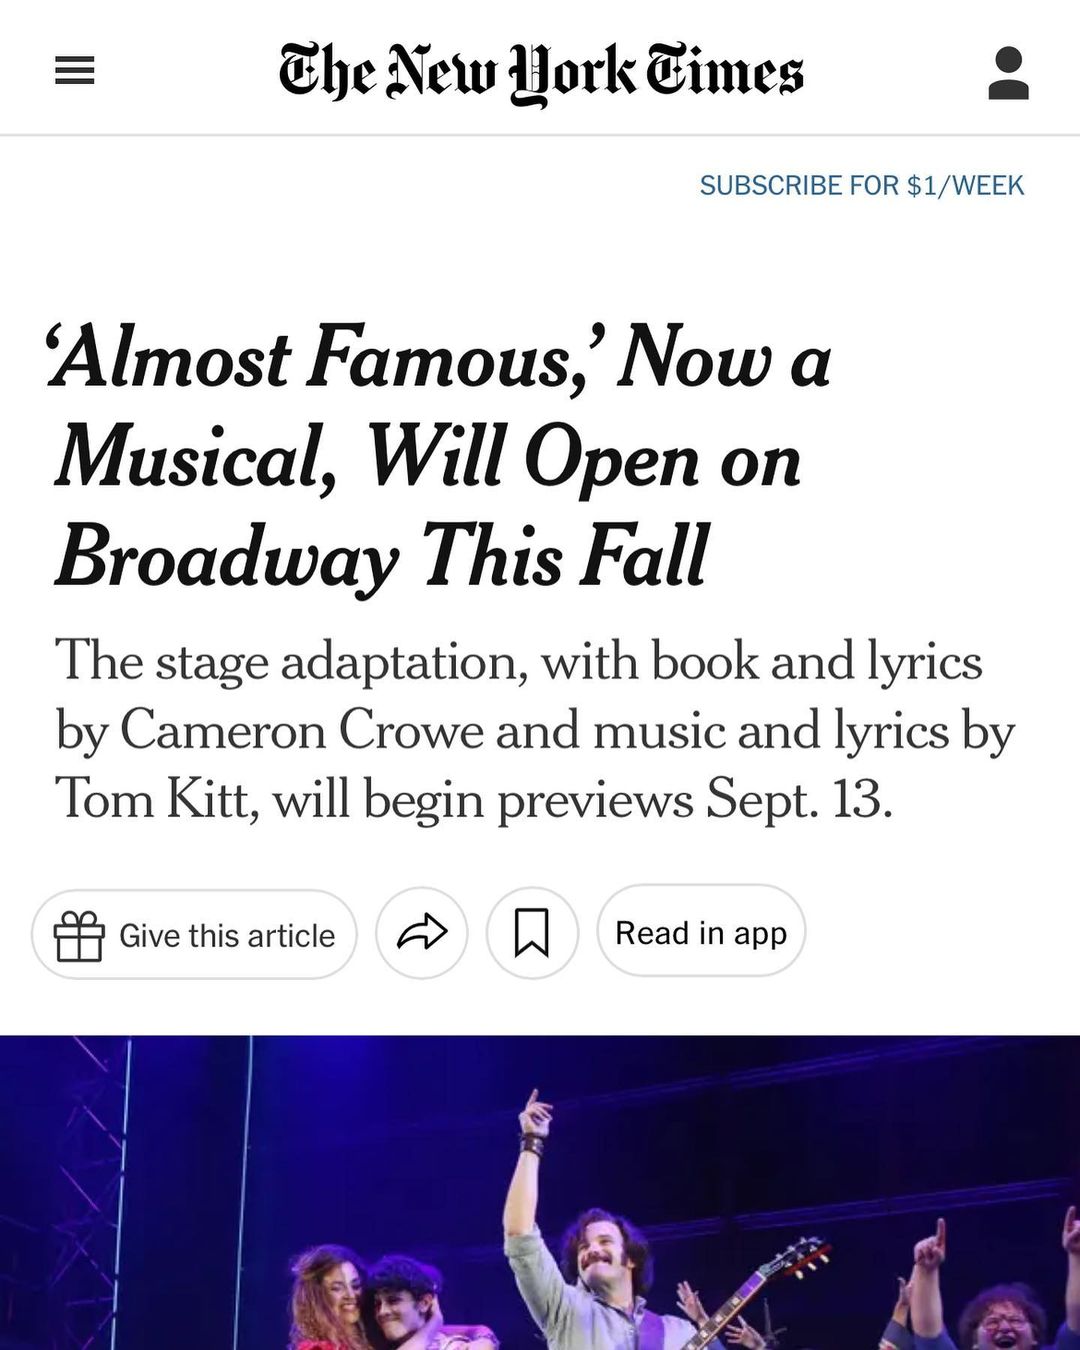Screen dimensions: 1080x1350
Task: Open the hamburger sections menu
Action: 74,71
